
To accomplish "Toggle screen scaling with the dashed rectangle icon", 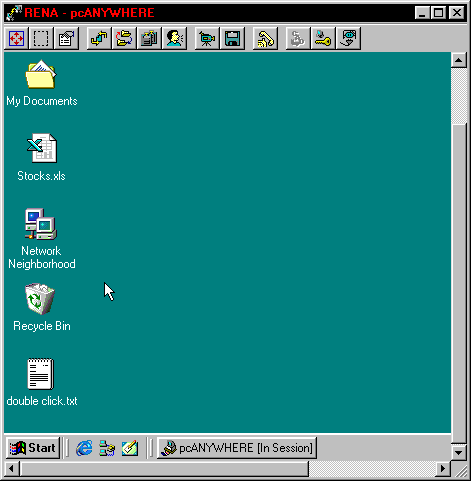I will [41, 39].
